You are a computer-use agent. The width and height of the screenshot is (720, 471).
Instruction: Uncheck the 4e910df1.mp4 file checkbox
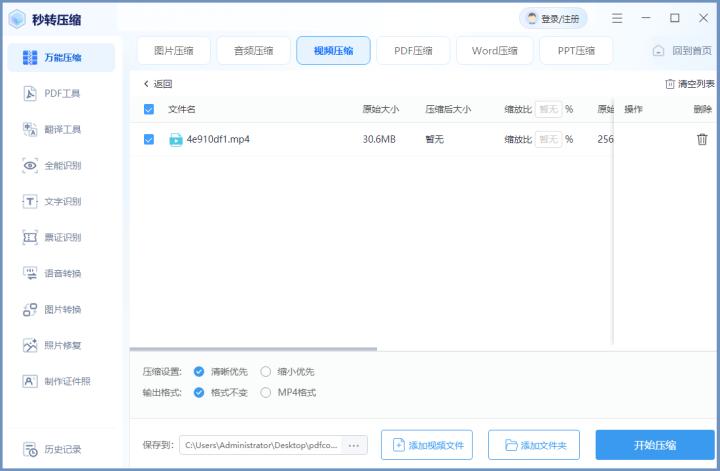tap(149, 139)
